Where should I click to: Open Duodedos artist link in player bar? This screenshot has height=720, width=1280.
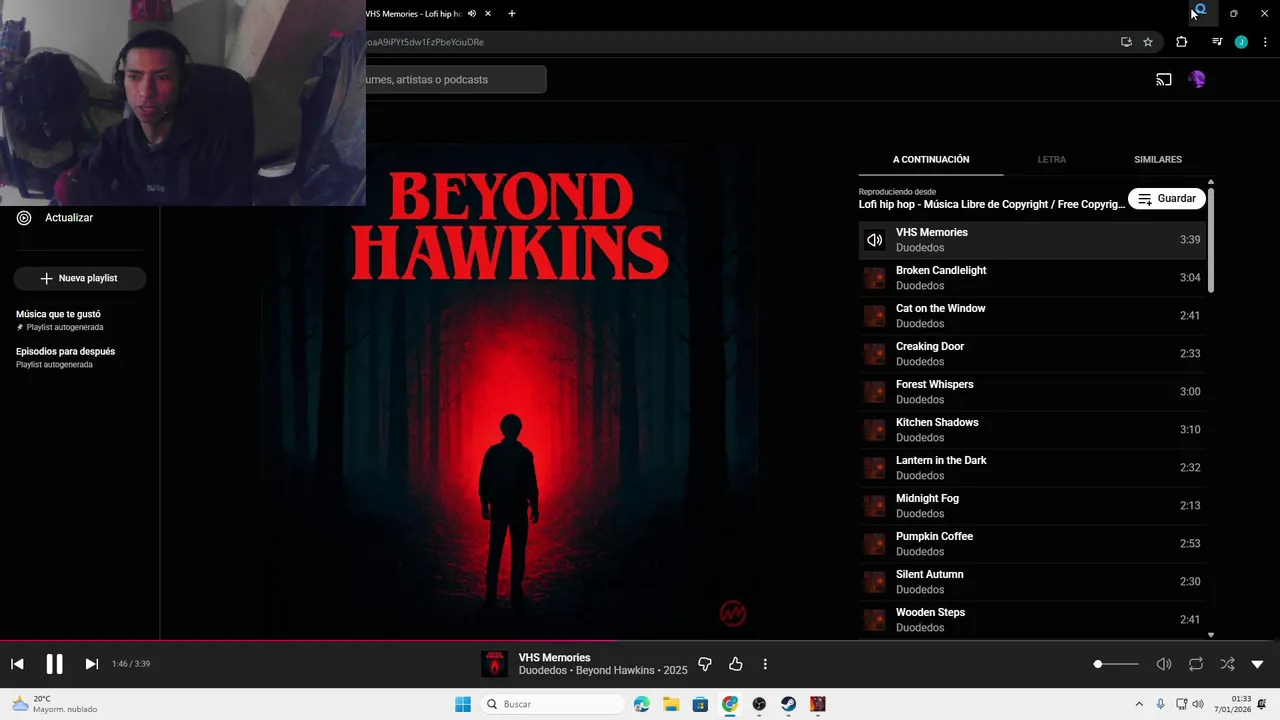pos(541,670)
